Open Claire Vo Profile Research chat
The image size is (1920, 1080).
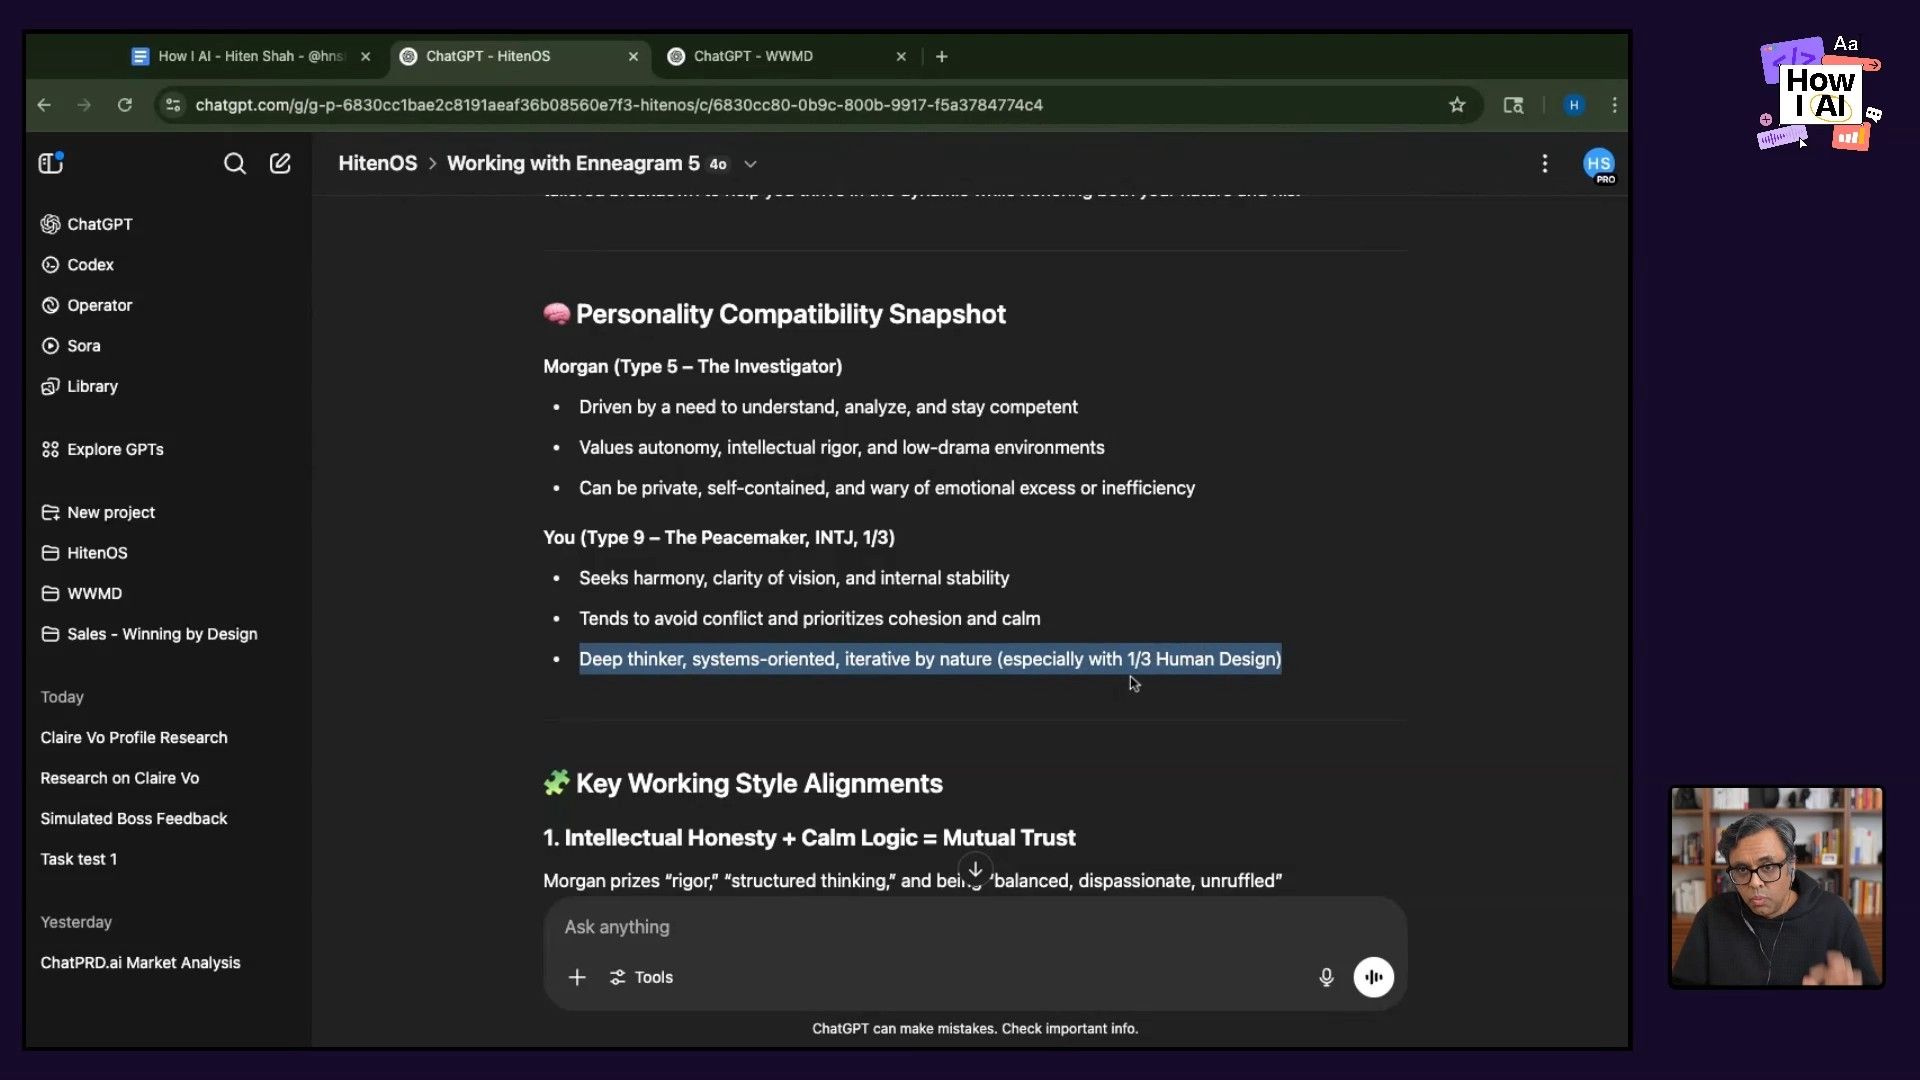[x=134, y=738]
